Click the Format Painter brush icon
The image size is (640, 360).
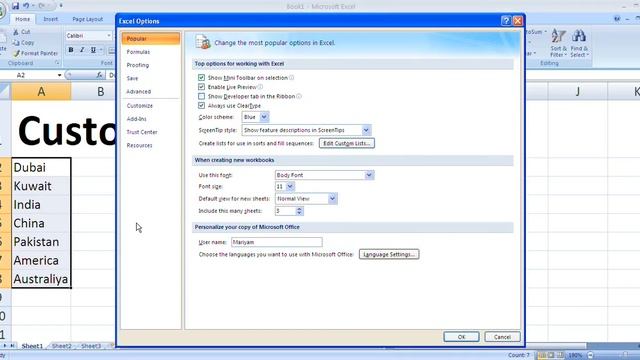[x=16, y=53]
